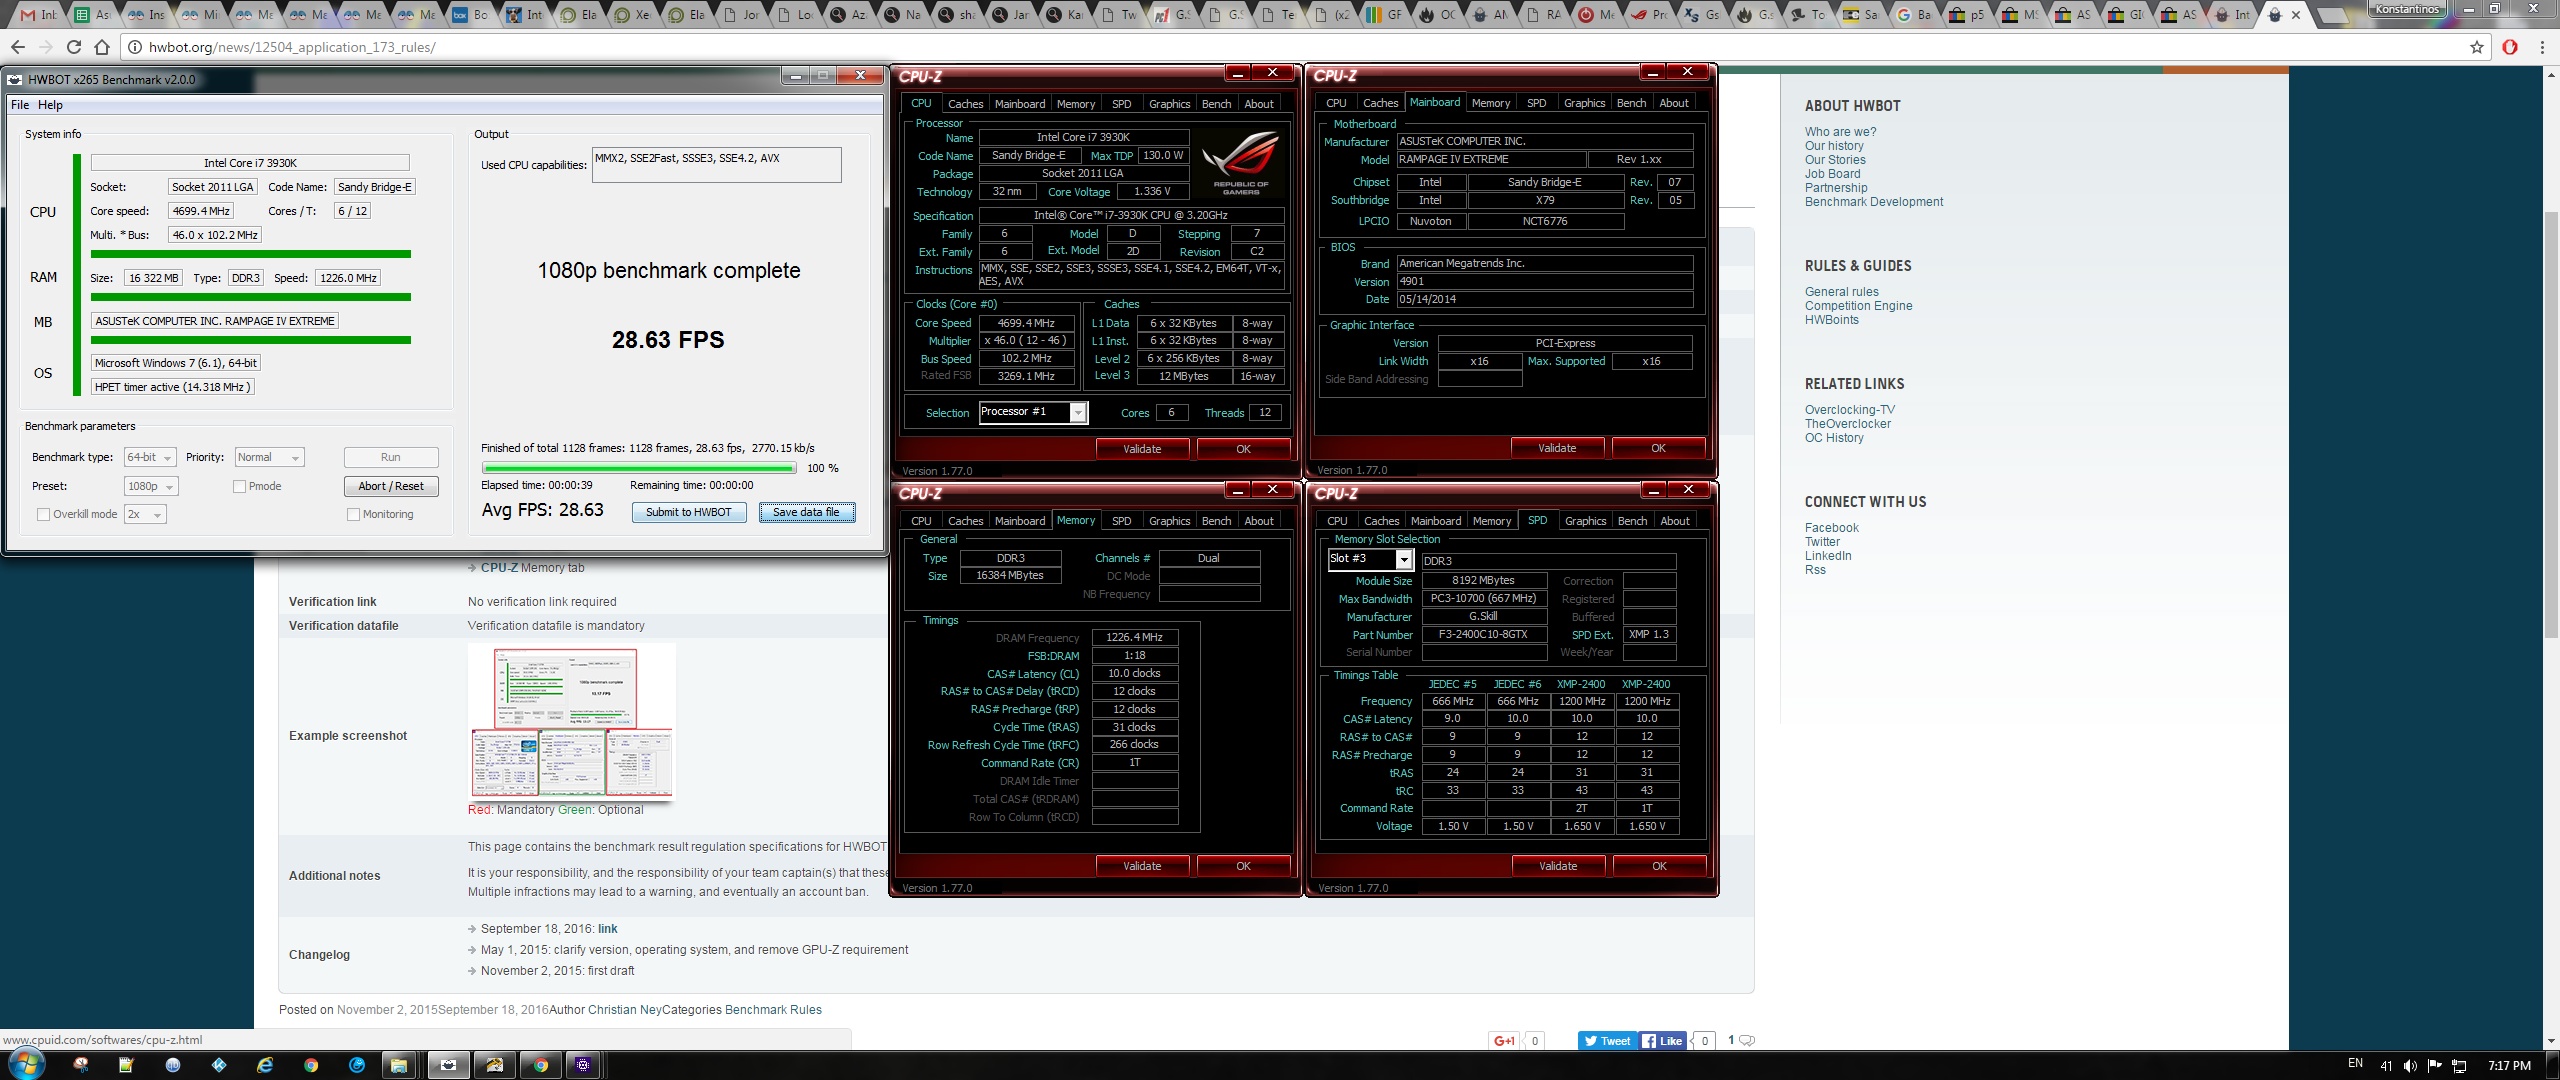Image resolution: width=2560 pixels, height=1080 pixels.
Task: Click the pinned Chrome icon next to Internet Explorer
Action: coord(311,1065)
